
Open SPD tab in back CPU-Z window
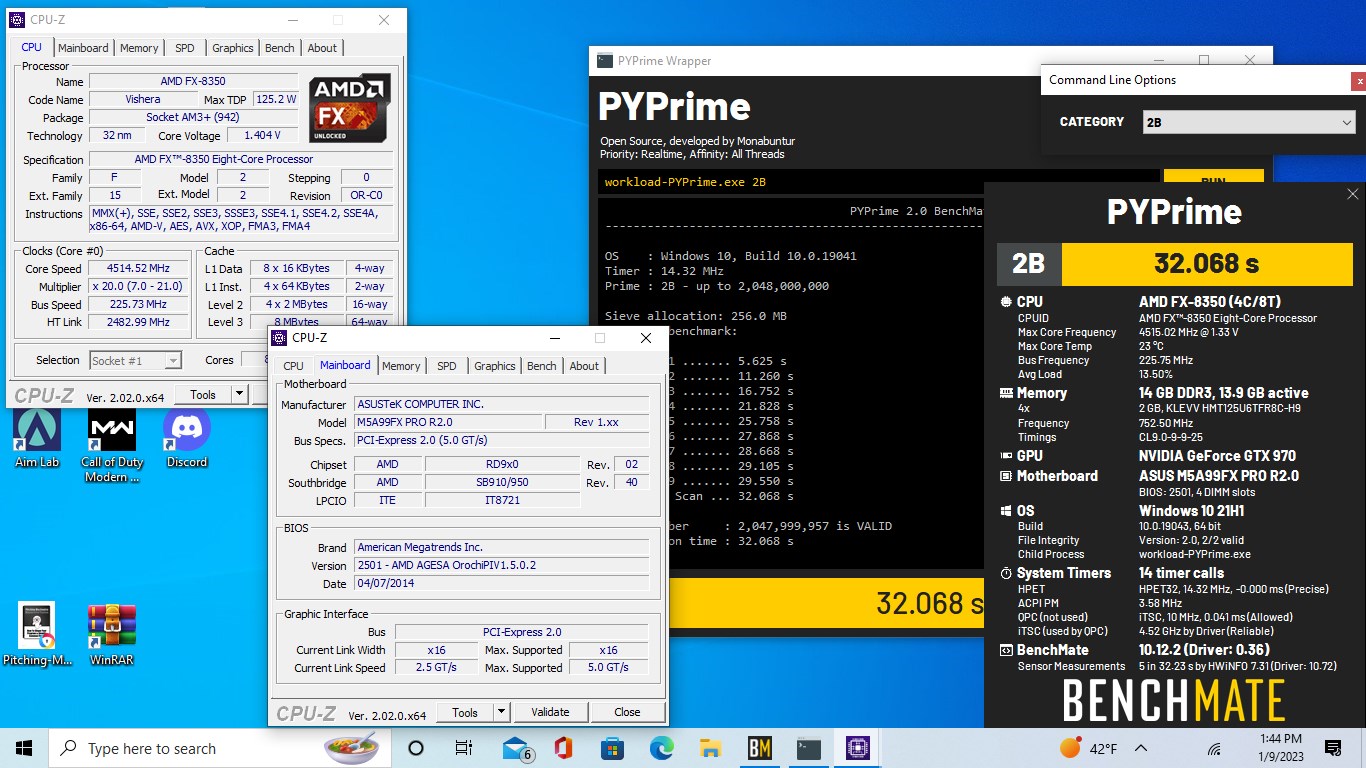point(185,48)
